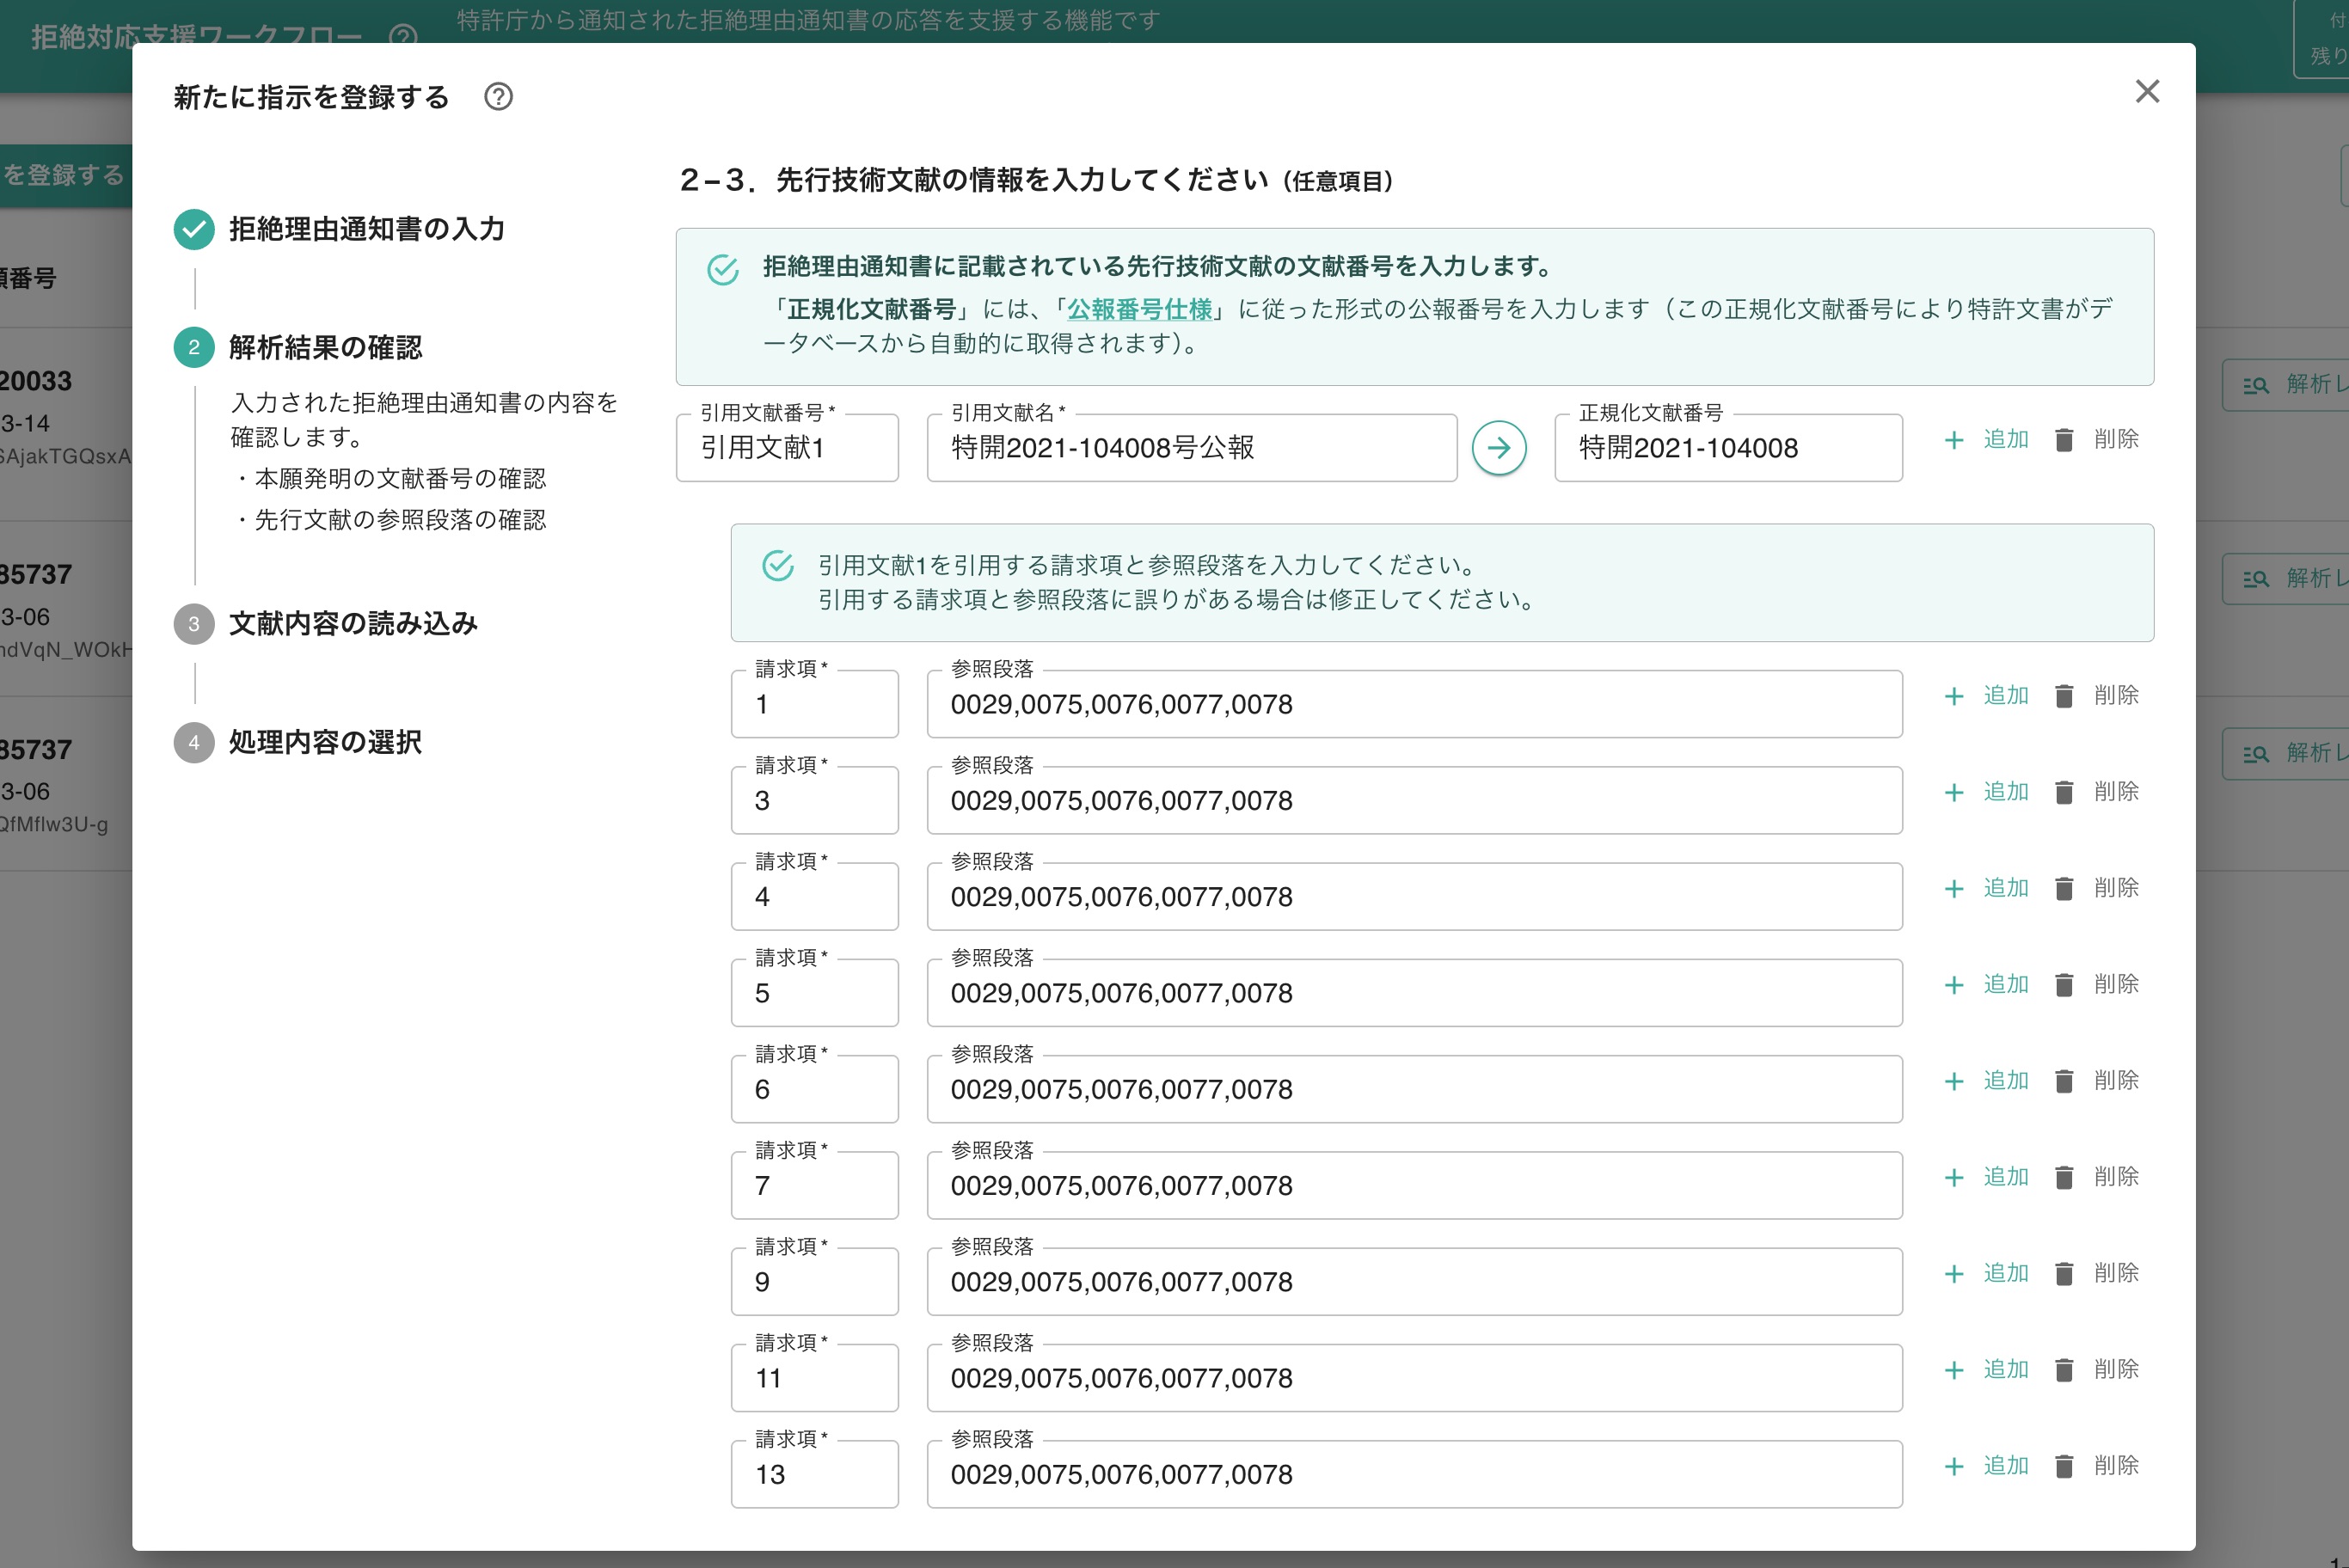Click trash icon in 請求項 6 row

click(2064, 1081)
